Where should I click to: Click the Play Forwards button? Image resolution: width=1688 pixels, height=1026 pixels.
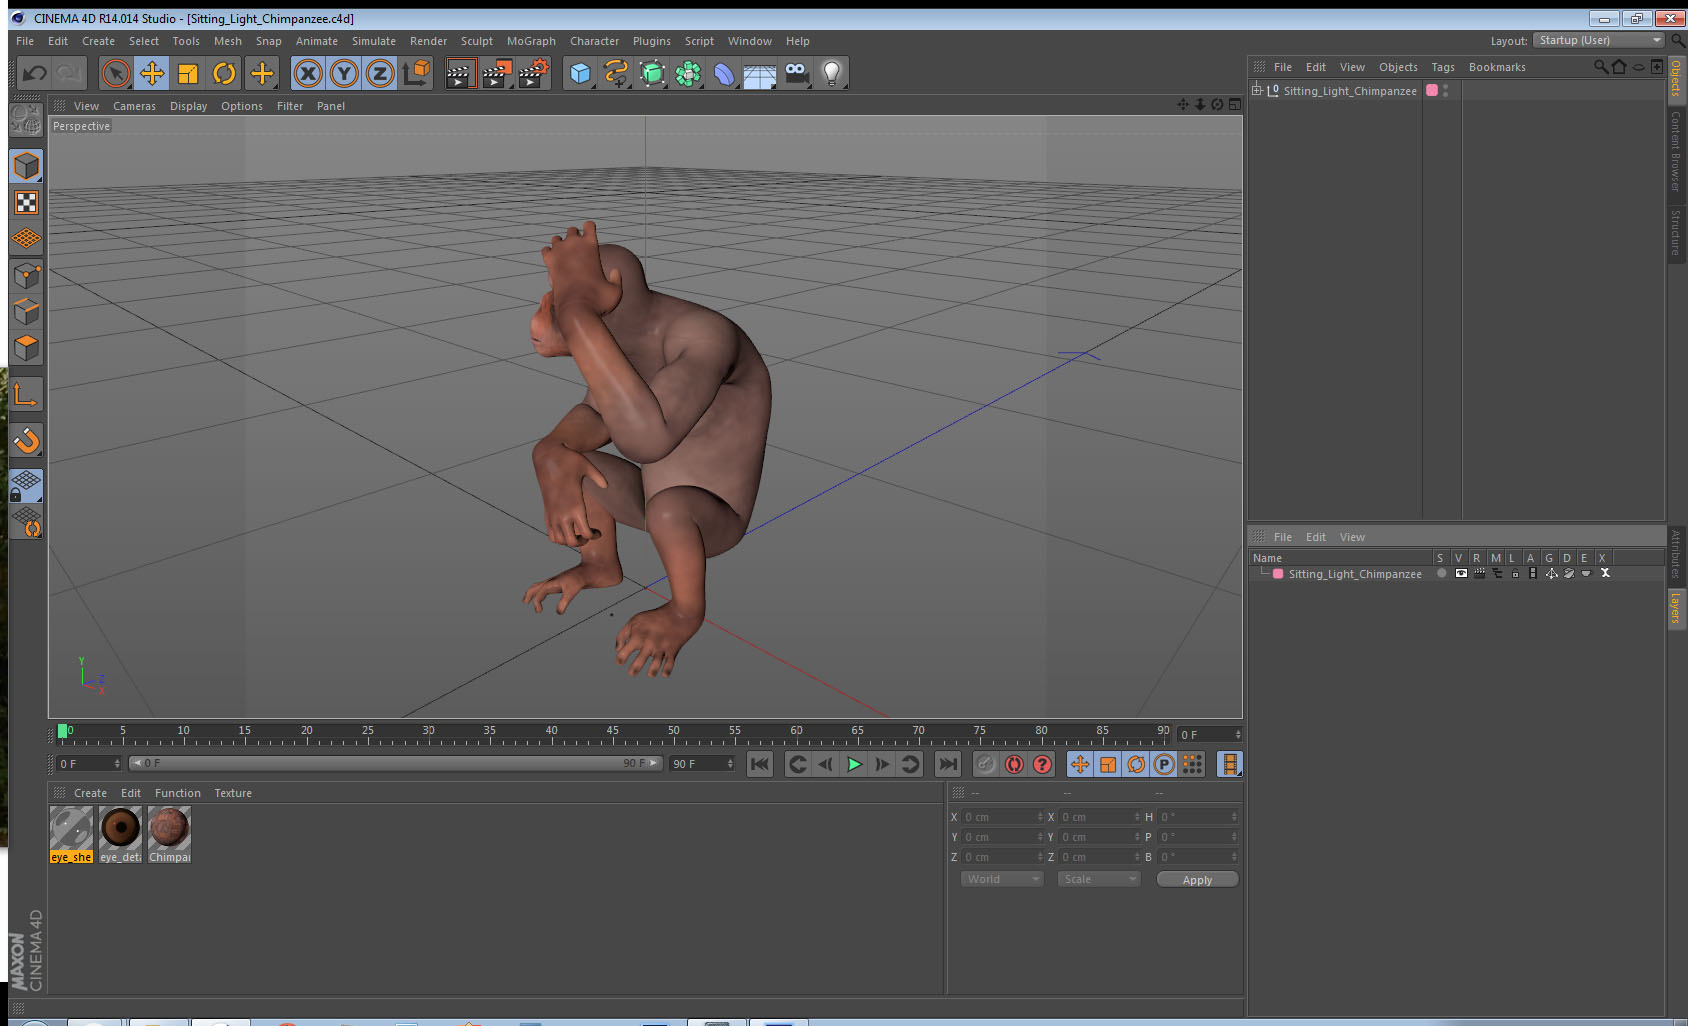[854, 764]
